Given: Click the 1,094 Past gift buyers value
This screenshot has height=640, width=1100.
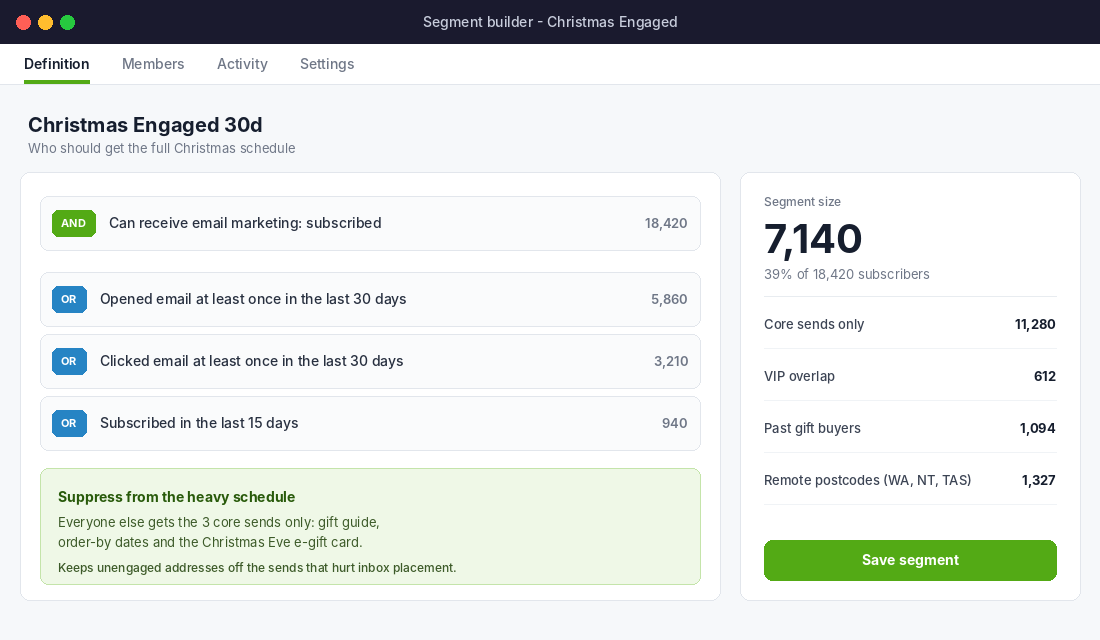Looking at the screenshot, I should (x=1037, y=428).
